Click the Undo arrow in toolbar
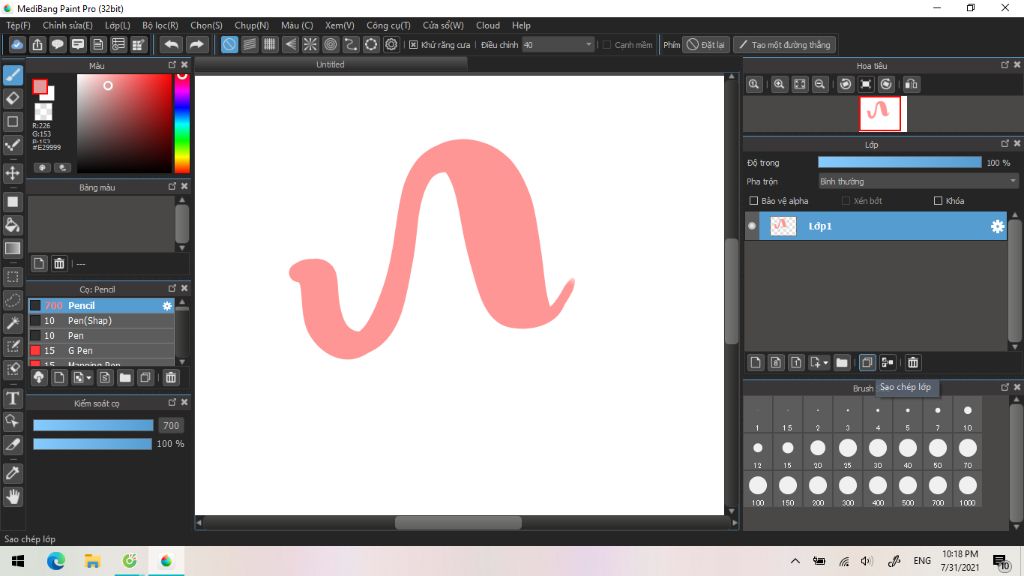This screenshot has width=1024, height=576. pyautogui.click(x=171, y=44)
